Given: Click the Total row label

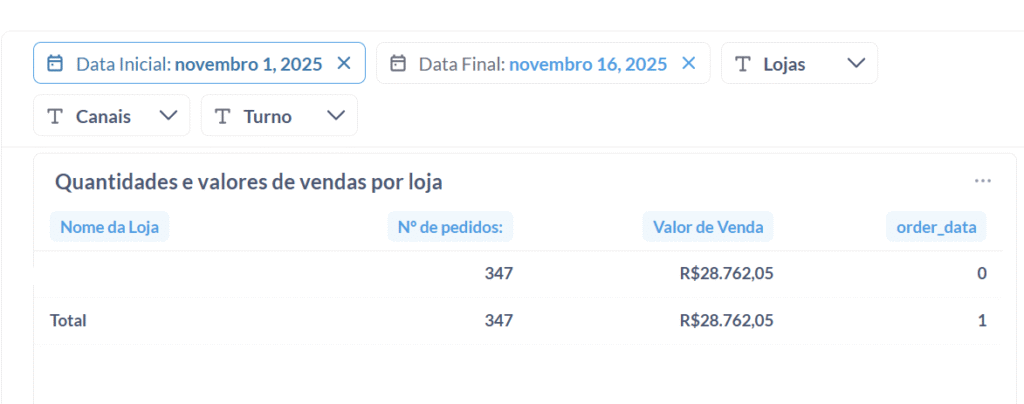Looking at the screenshot, I should [68, 321].
